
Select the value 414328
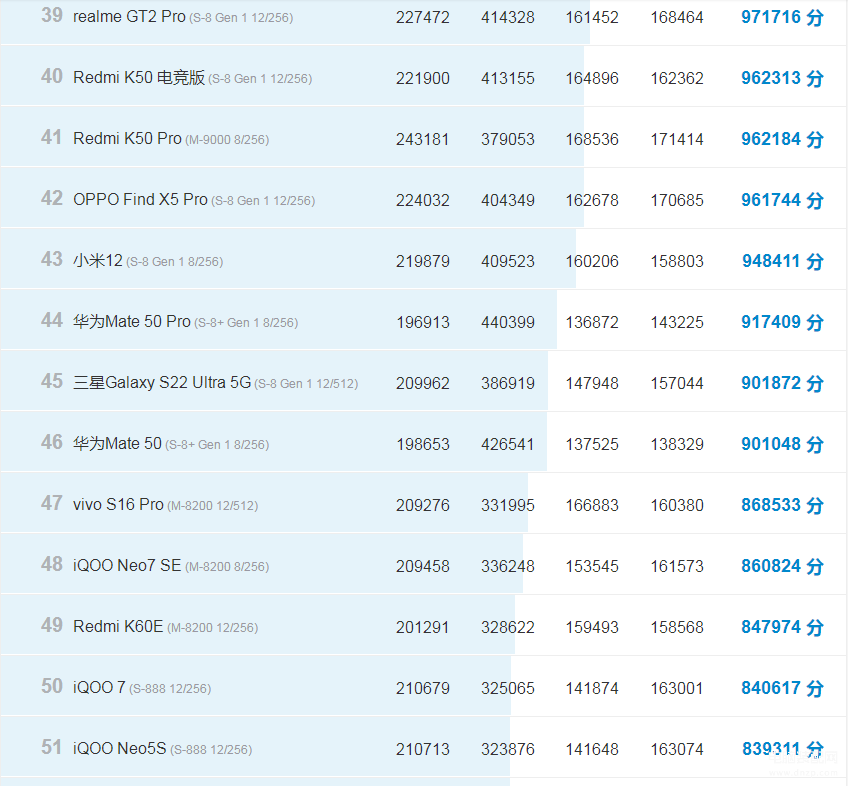tap(508, 17)
